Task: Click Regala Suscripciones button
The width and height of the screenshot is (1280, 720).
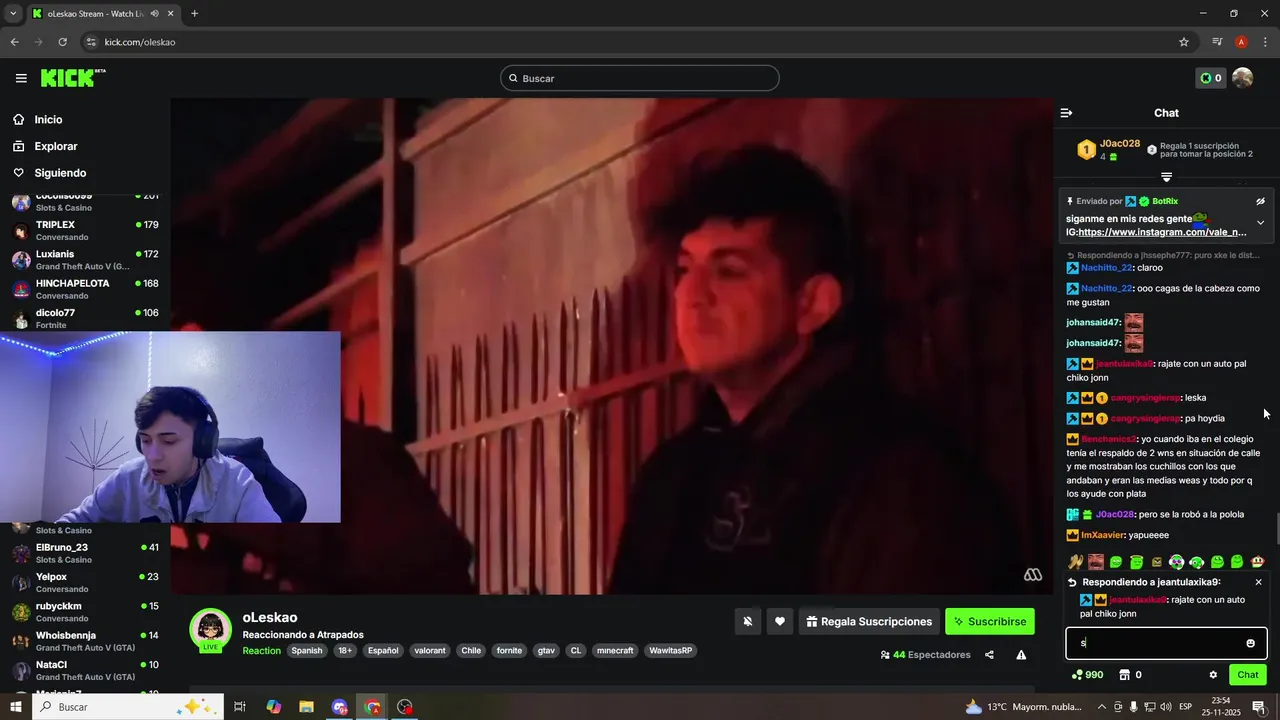Action: coord(869,621)
